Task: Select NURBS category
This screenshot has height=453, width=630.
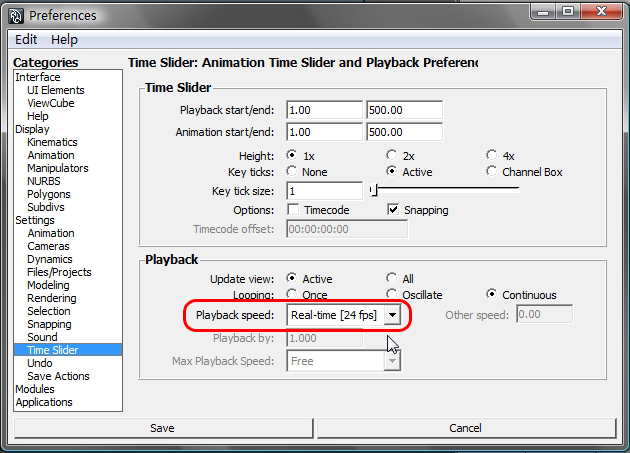Action: click(44, 181)
